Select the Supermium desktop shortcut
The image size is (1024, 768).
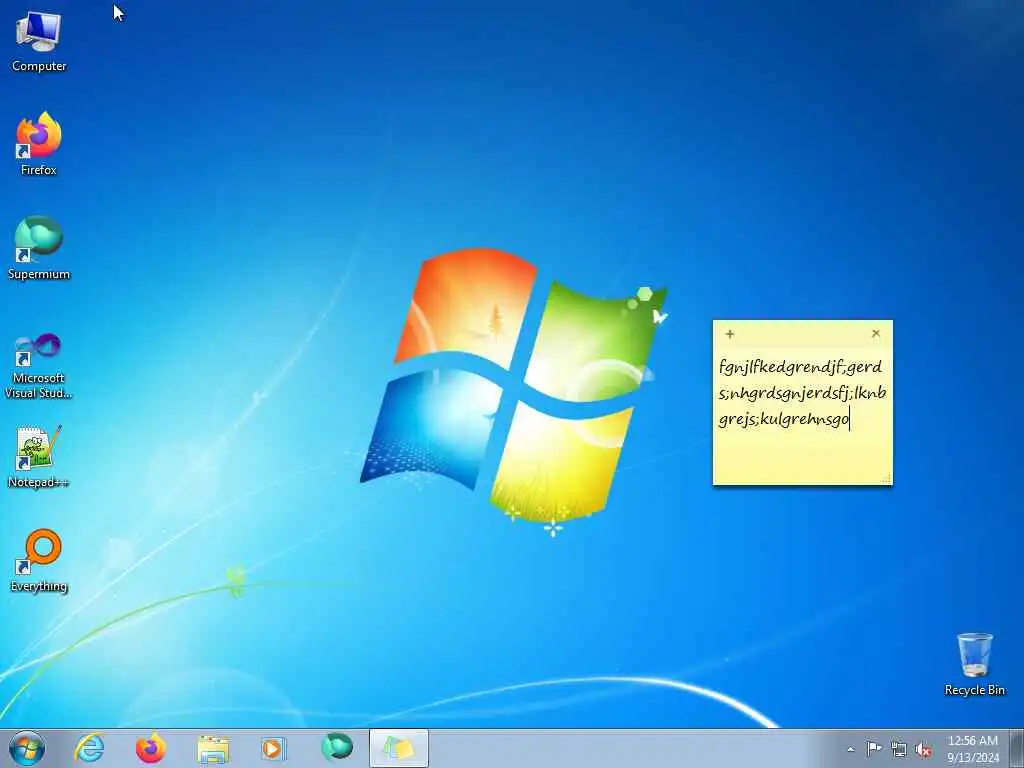39,248
